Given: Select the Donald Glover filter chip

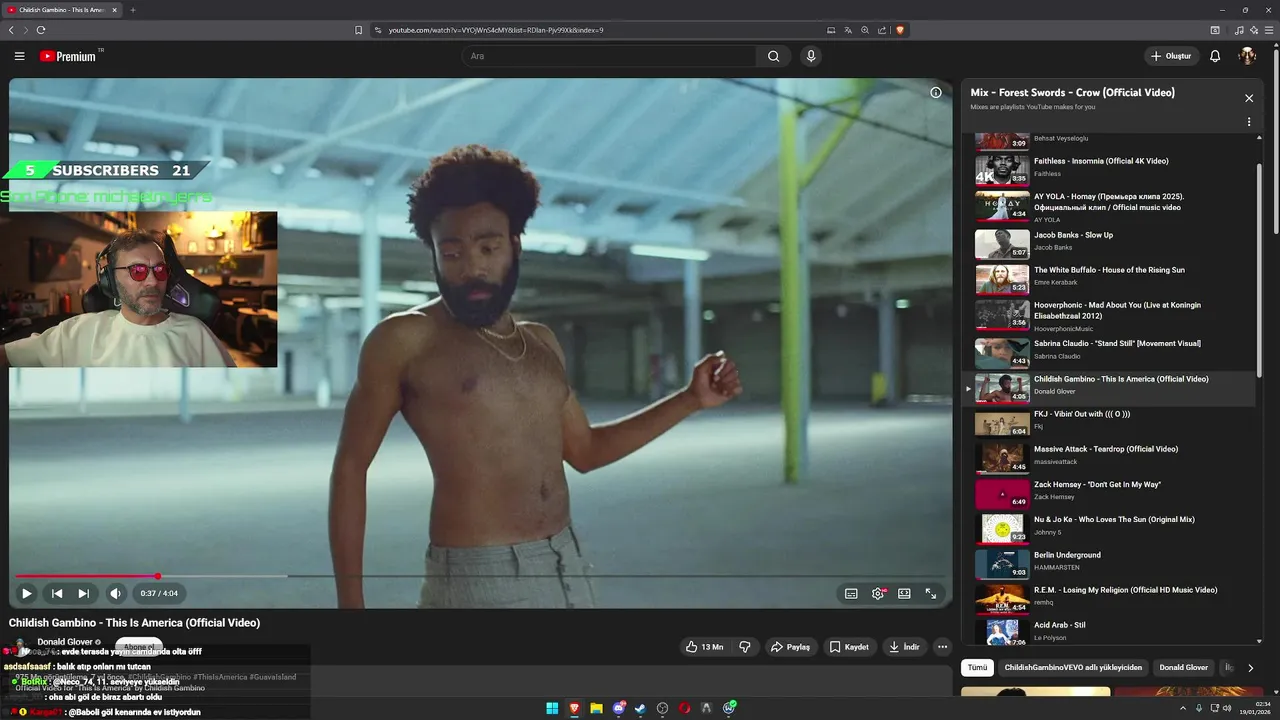Looking at the screenshot, I should 1183,668.
